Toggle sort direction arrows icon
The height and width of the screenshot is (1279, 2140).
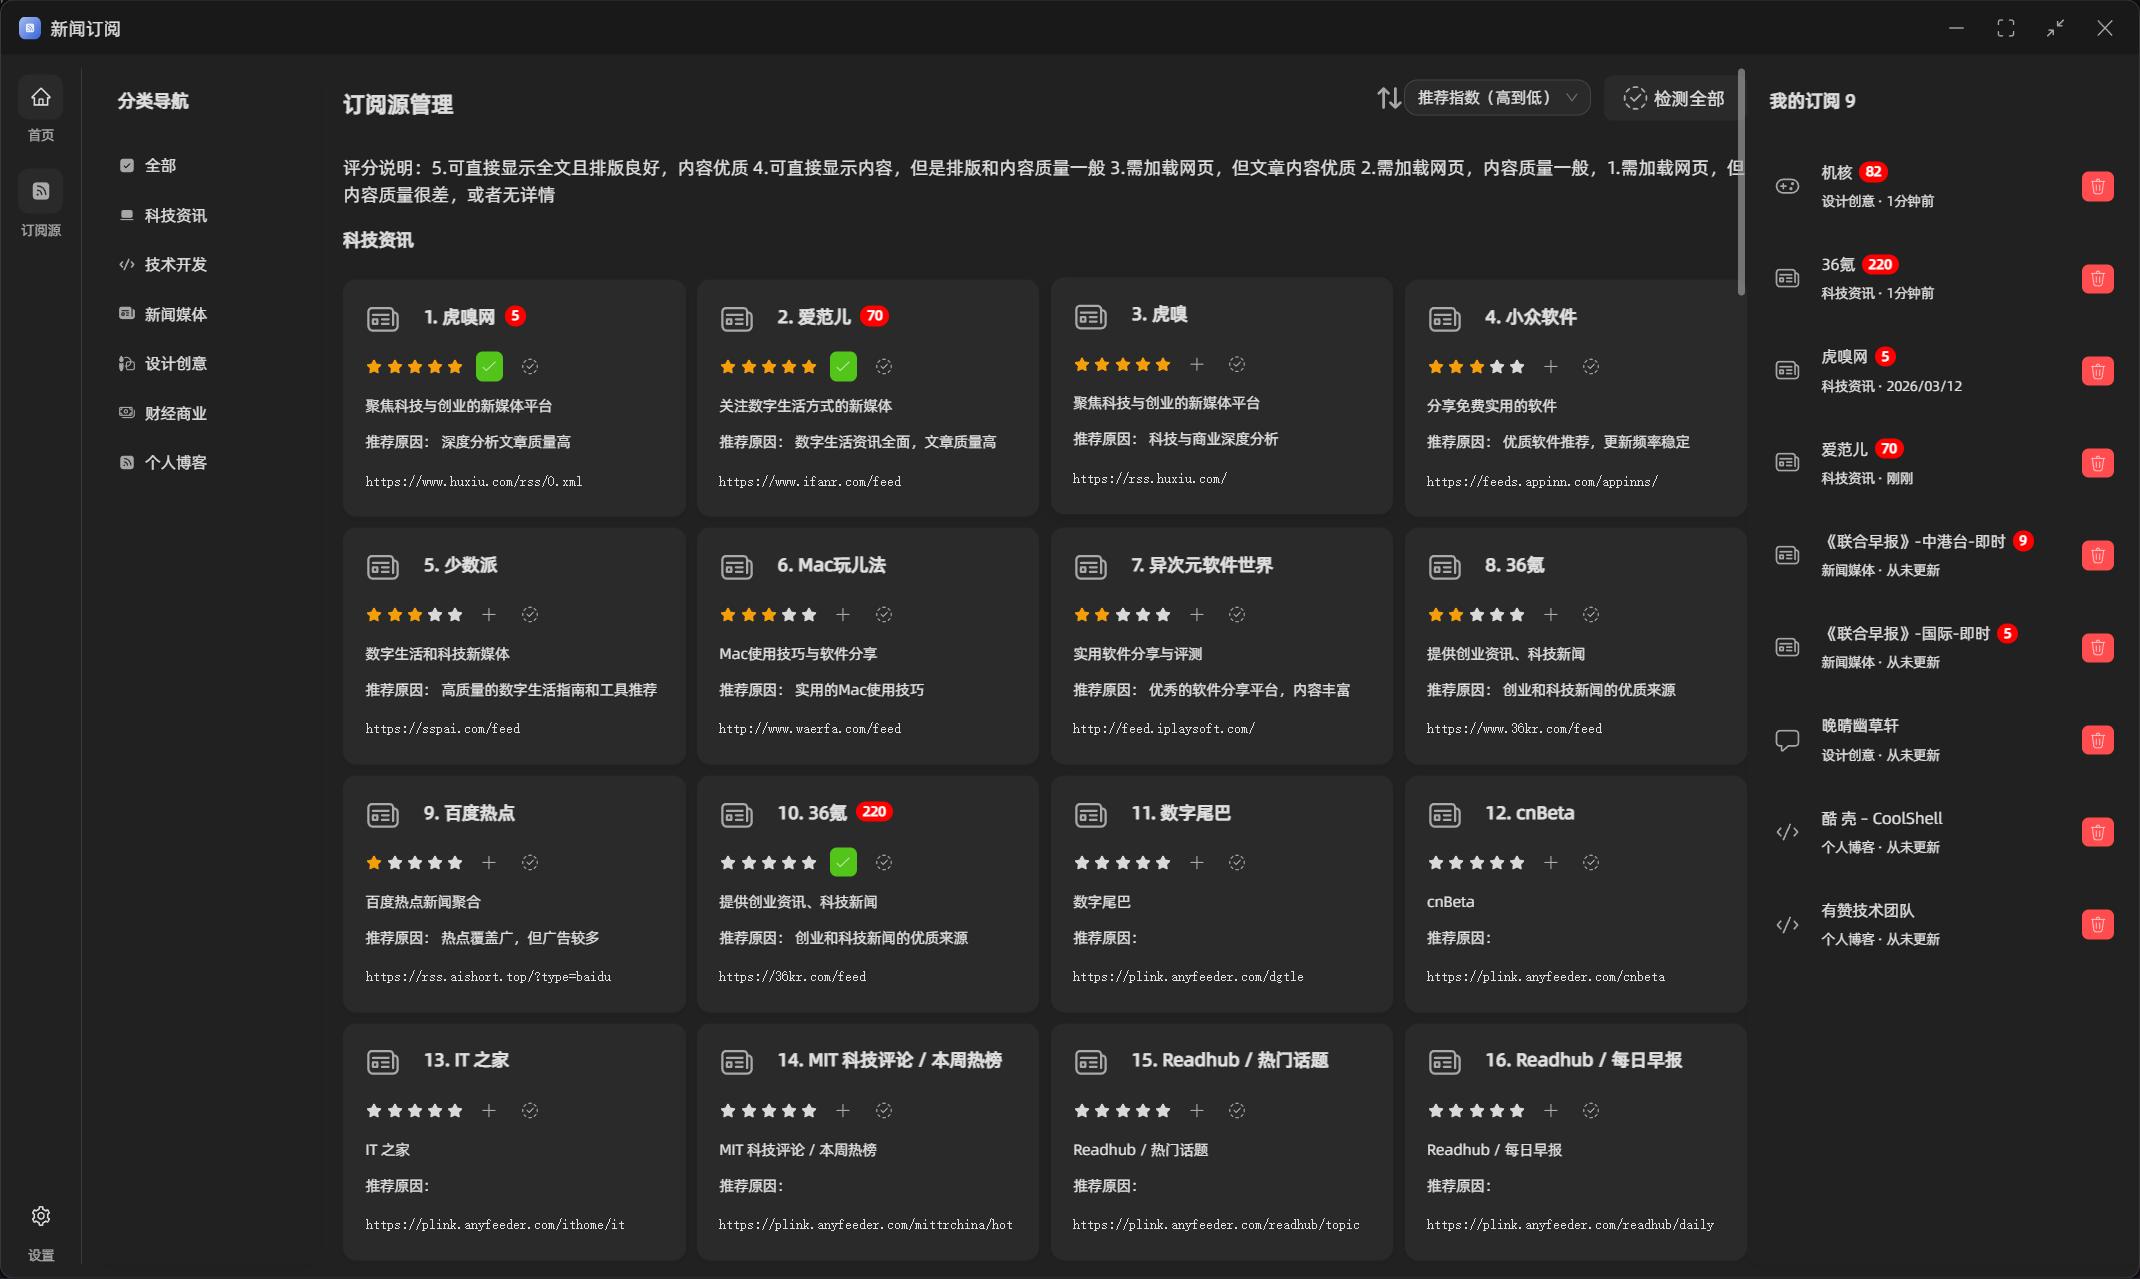[x=1388, y=98]
